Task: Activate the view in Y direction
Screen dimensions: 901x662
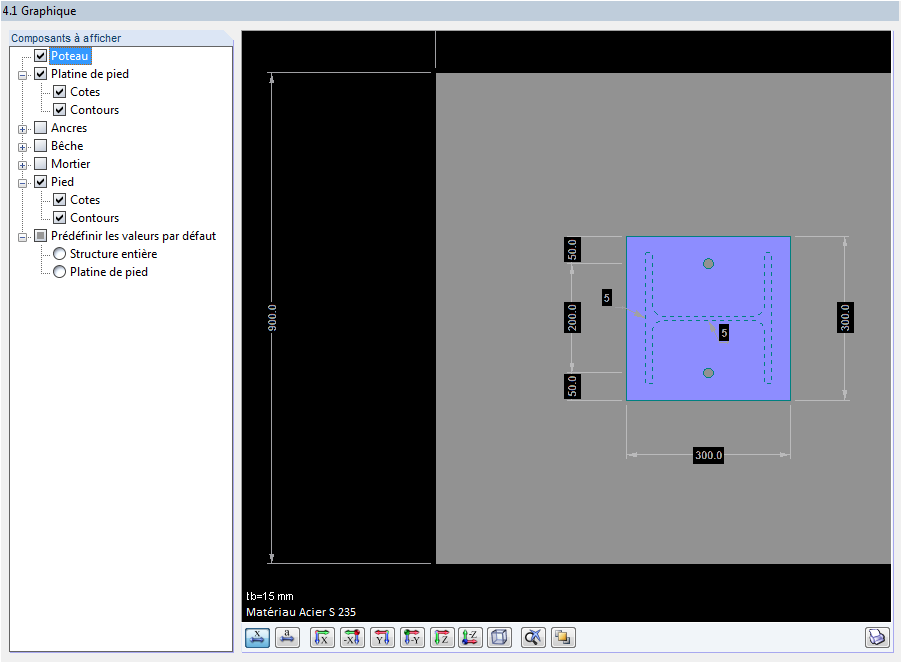Action: (x=382, y=637)
